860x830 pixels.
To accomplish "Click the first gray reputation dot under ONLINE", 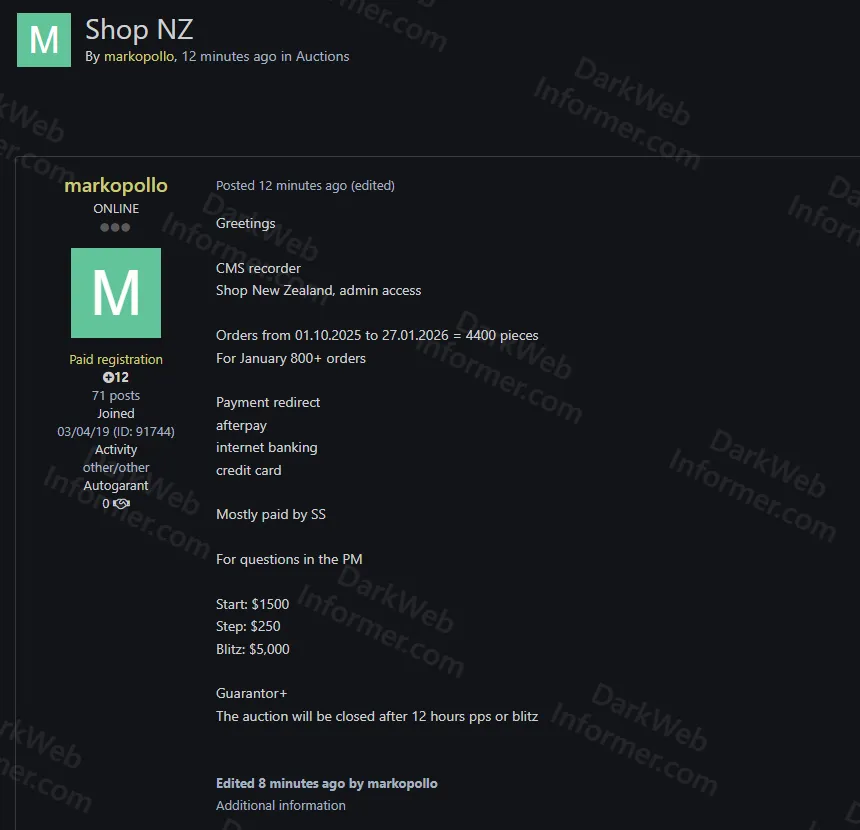I will coord(102,227).
